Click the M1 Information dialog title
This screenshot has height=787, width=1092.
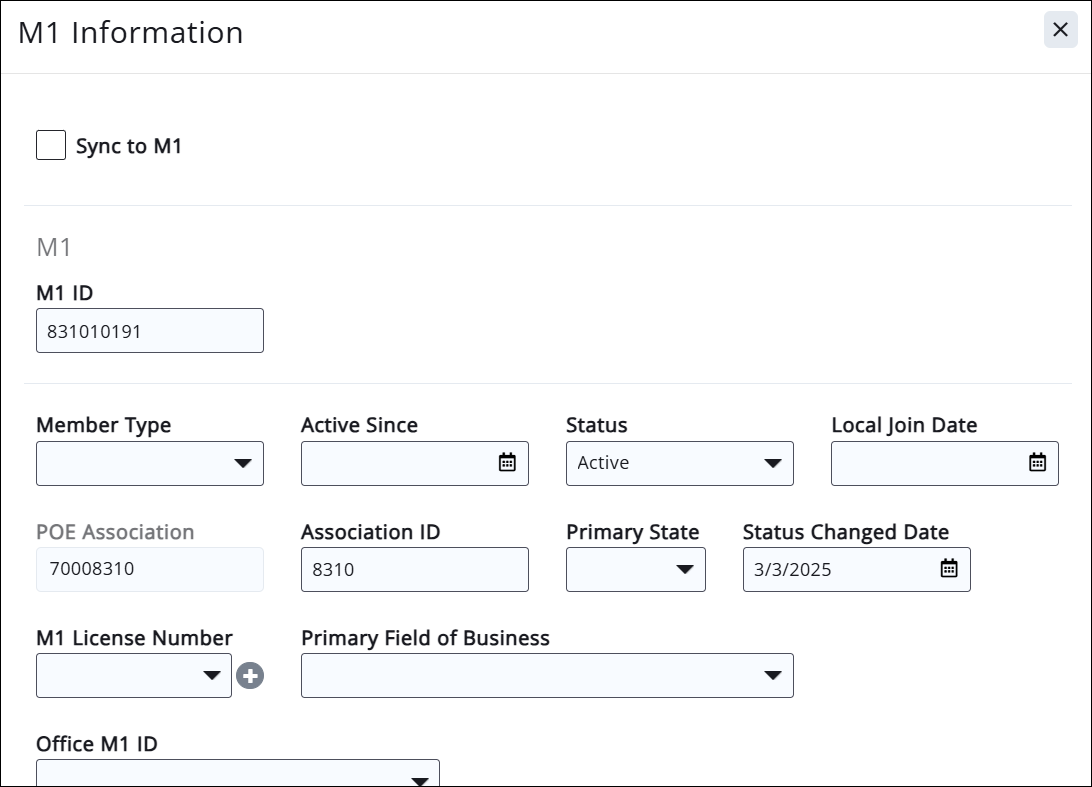click(131, 32)
